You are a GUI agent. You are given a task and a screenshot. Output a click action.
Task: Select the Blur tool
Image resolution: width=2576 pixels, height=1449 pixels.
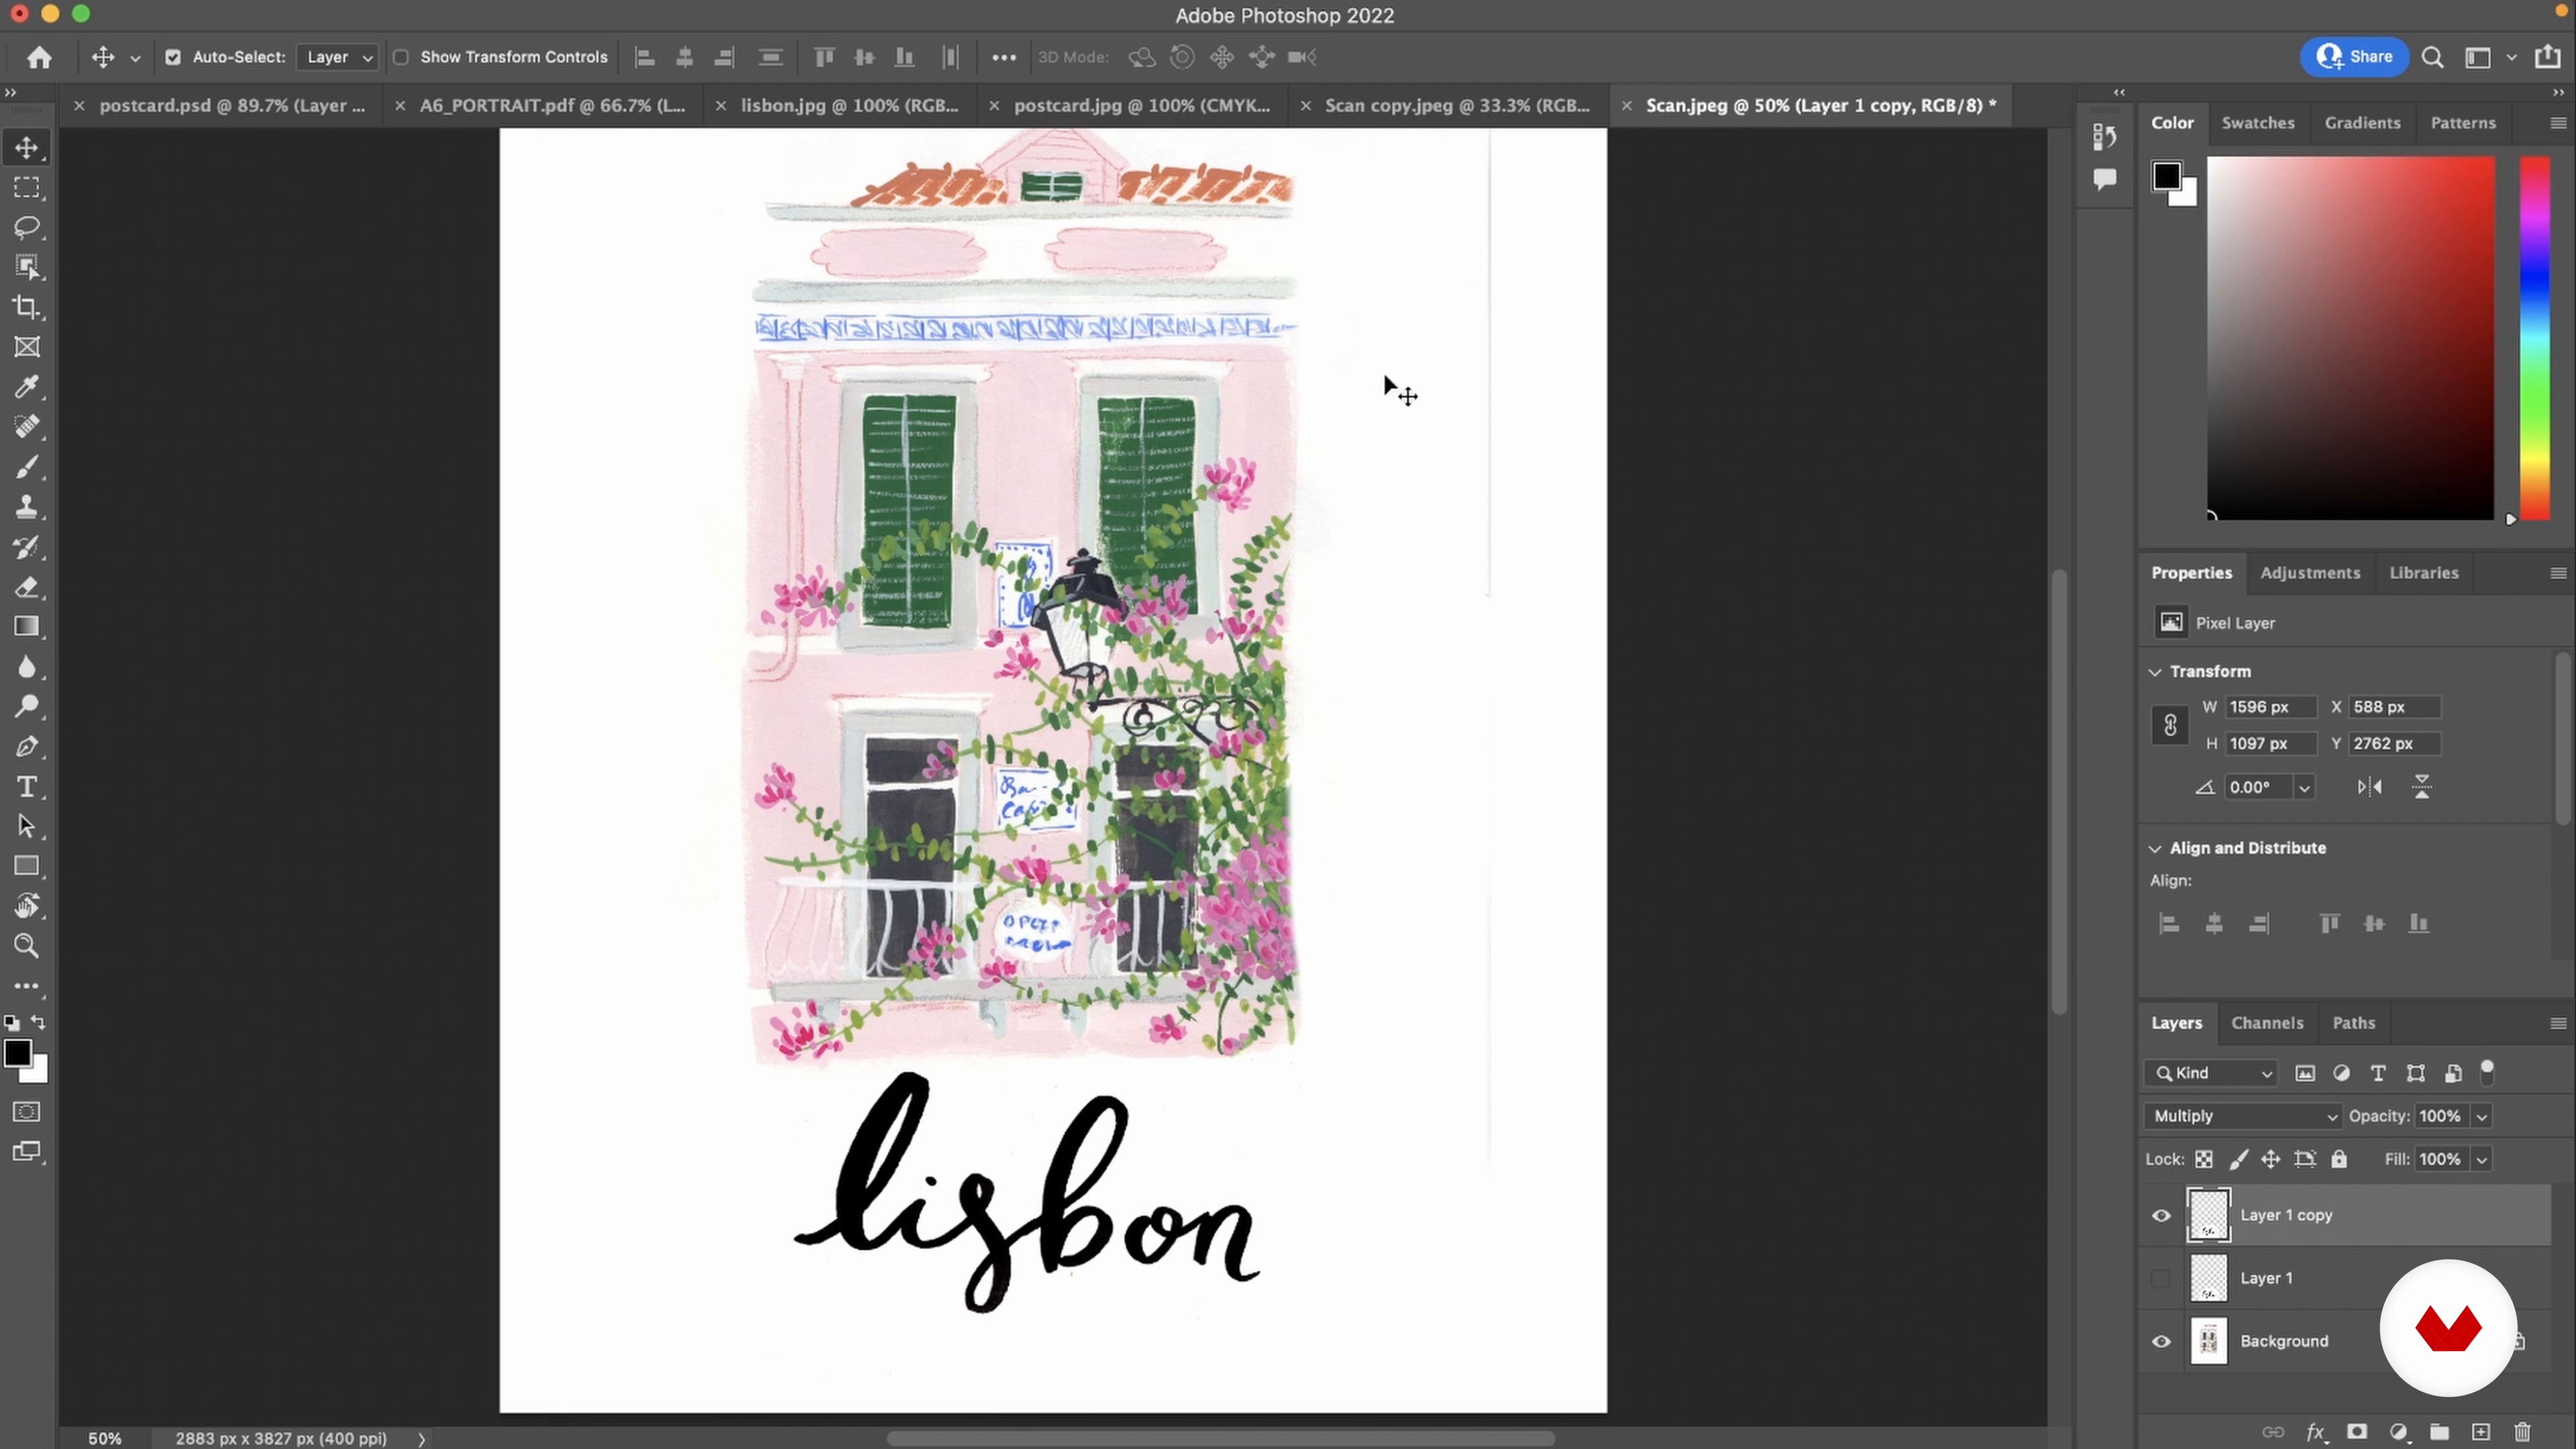27,667
